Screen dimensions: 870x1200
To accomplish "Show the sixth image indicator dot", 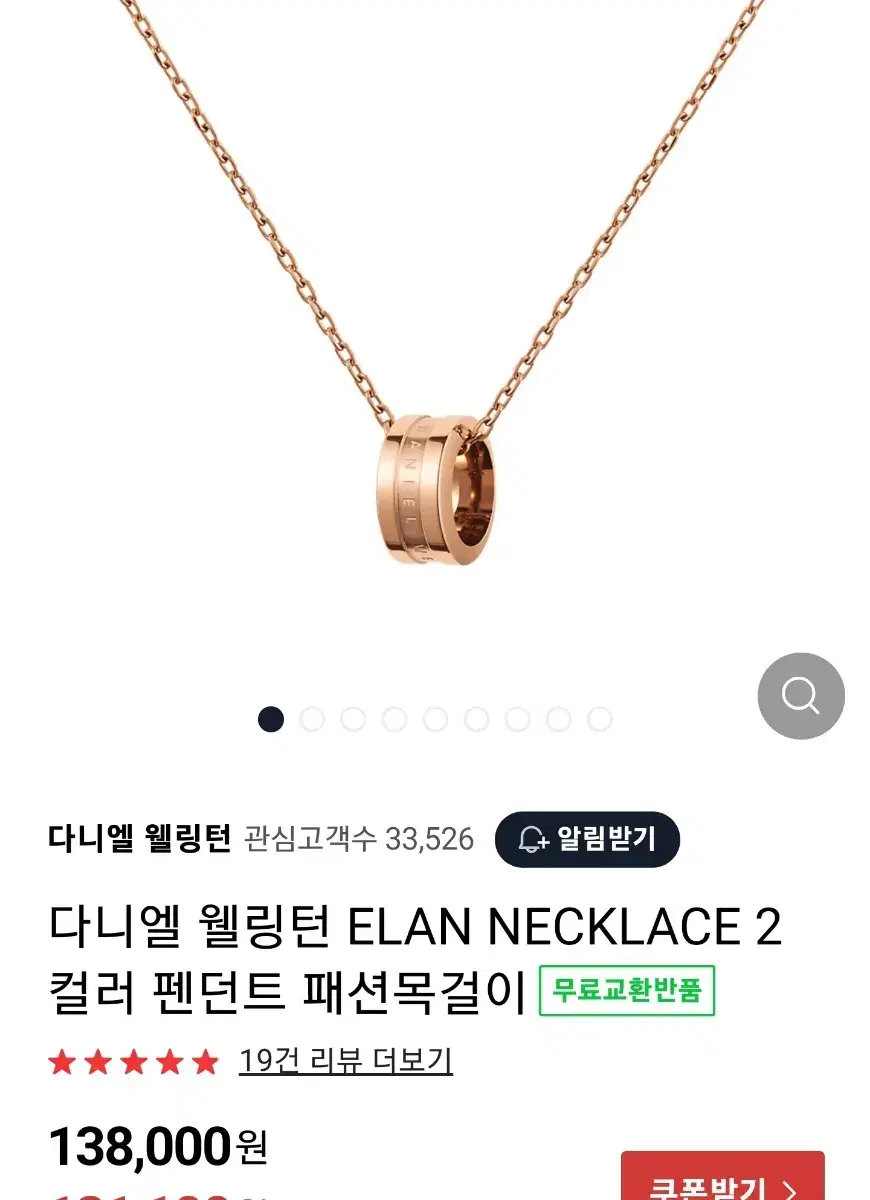I will [476, 719].
